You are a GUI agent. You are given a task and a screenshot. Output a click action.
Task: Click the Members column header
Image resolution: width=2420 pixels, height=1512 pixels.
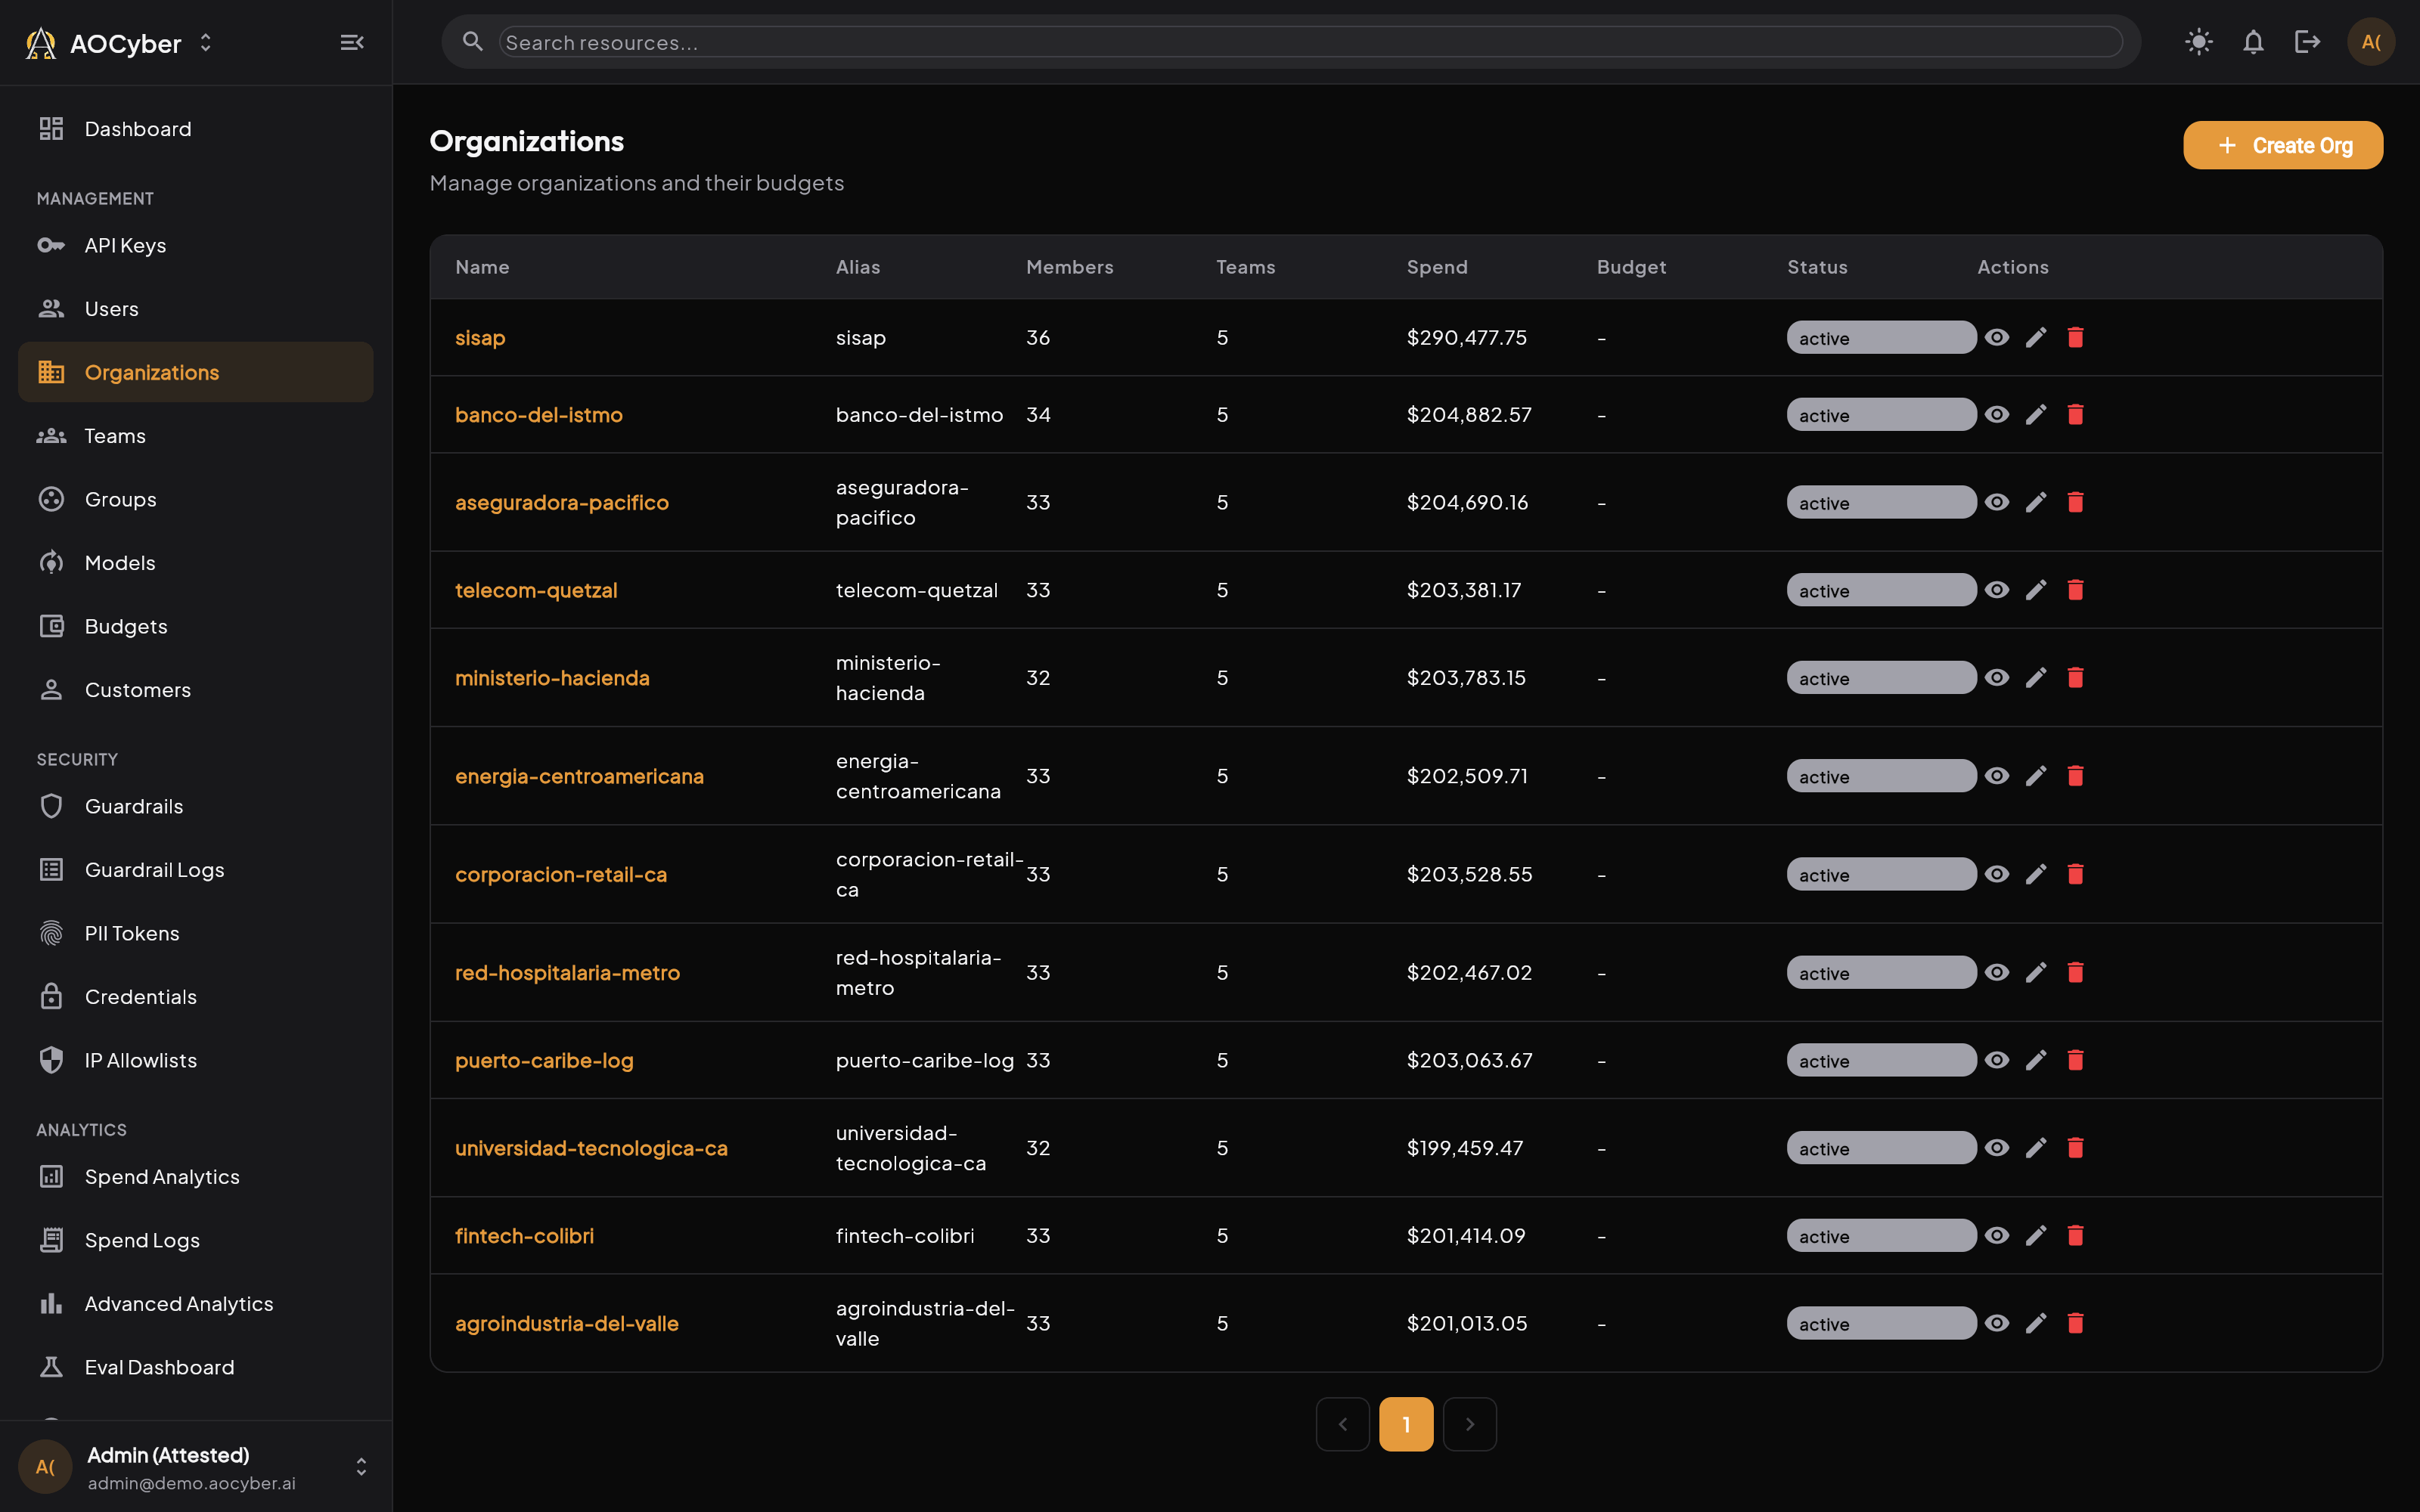tap(1069, 267)
